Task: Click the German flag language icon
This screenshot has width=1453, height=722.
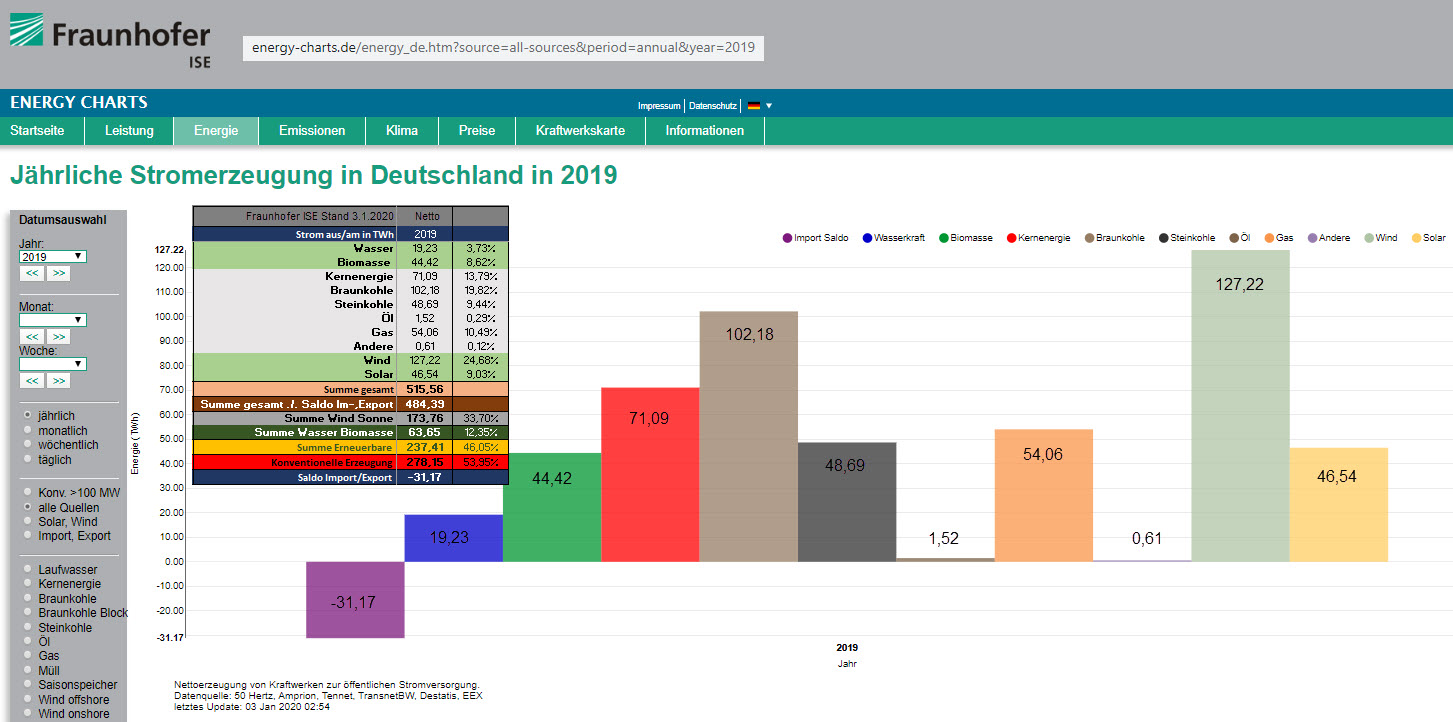Action: [x=753, y=106]
